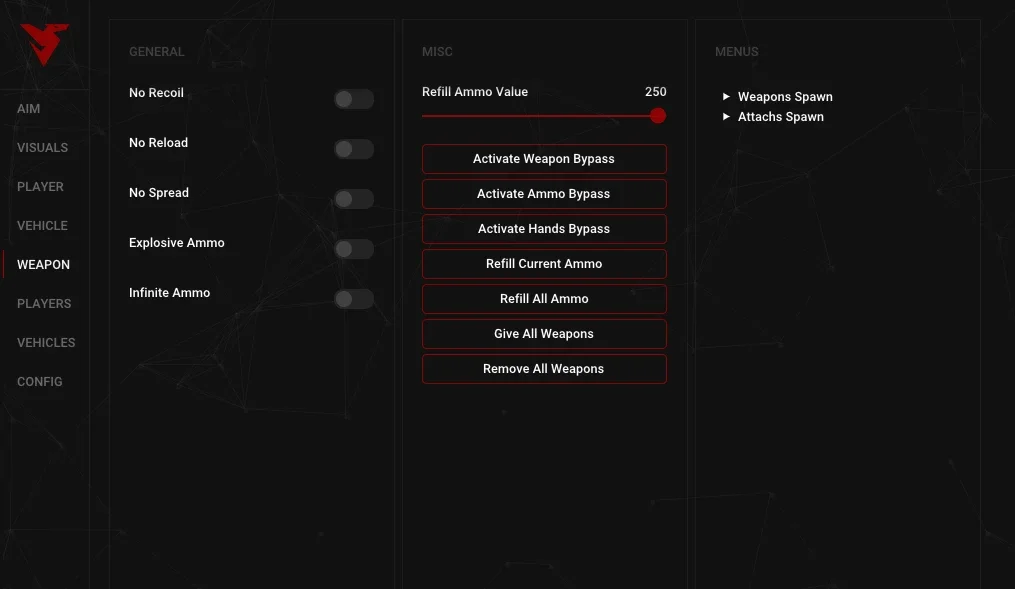Click the red logo icon at top of sidebar
This screenshot has height=589, width=1015.
coord(44,44)
